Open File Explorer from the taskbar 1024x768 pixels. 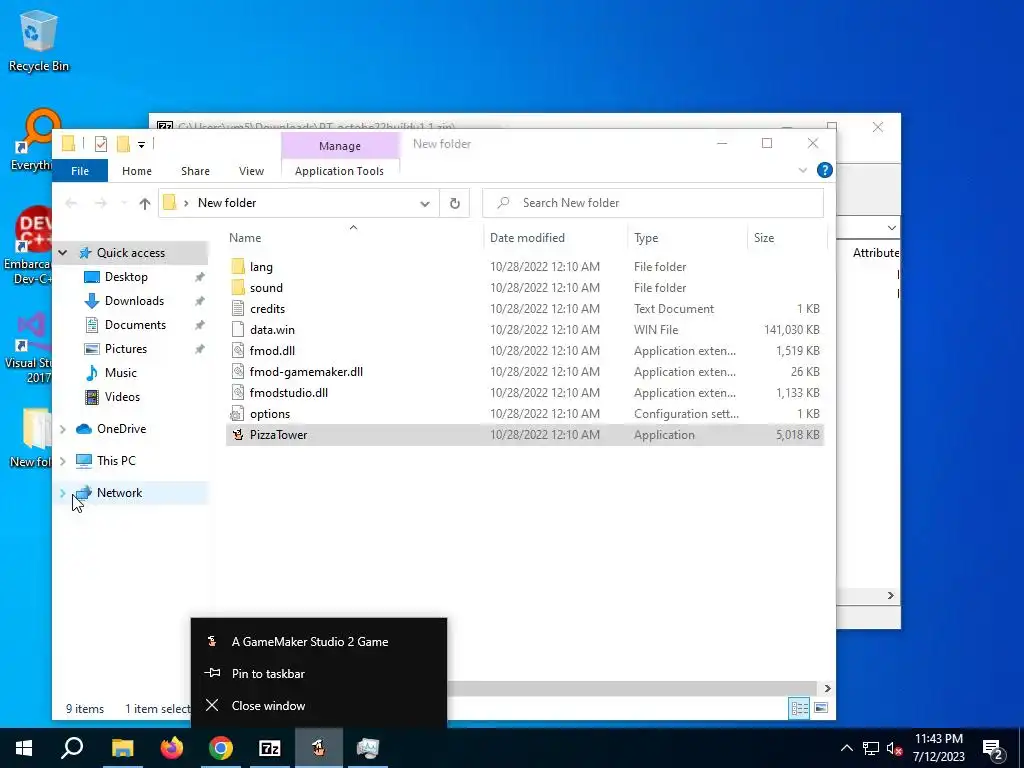click(123, 748)
